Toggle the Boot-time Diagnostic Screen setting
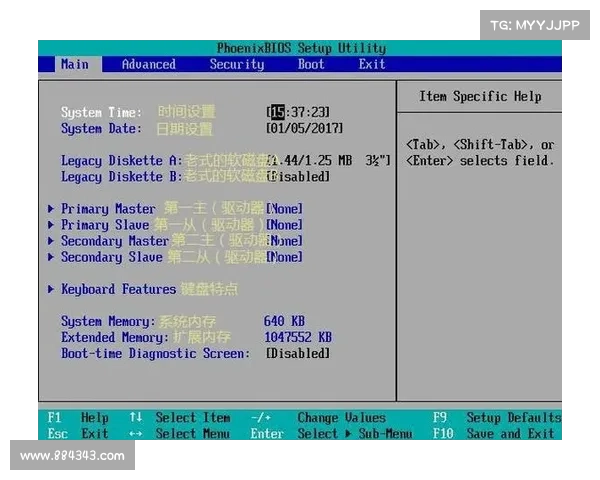This screenshot has height=480, width=600. (298, 353)
